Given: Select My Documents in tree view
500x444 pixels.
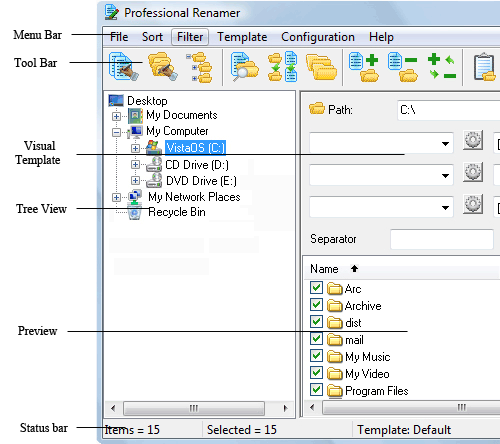Looking at the screenshot, I should pyautogui.click(x=182, y=115).
